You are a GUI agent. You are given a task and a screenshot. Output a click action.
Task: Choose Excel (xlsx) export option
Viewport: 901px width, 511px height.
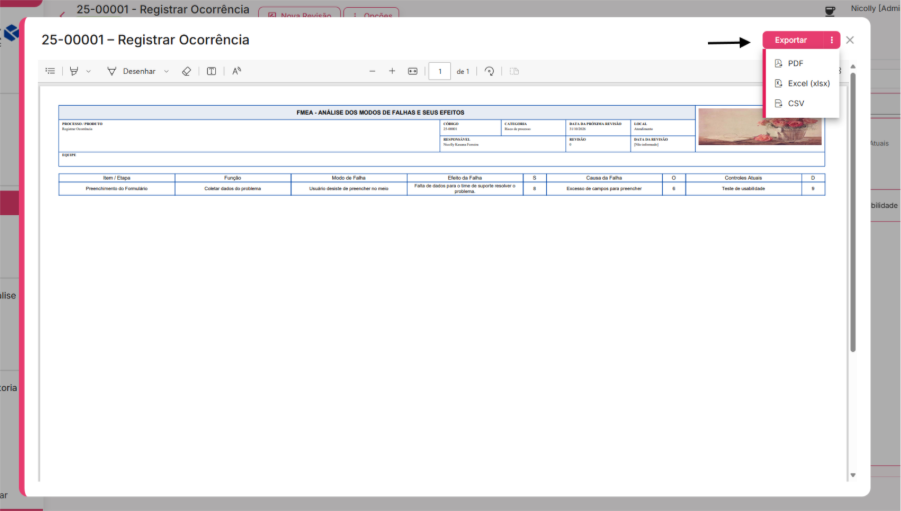808,83
